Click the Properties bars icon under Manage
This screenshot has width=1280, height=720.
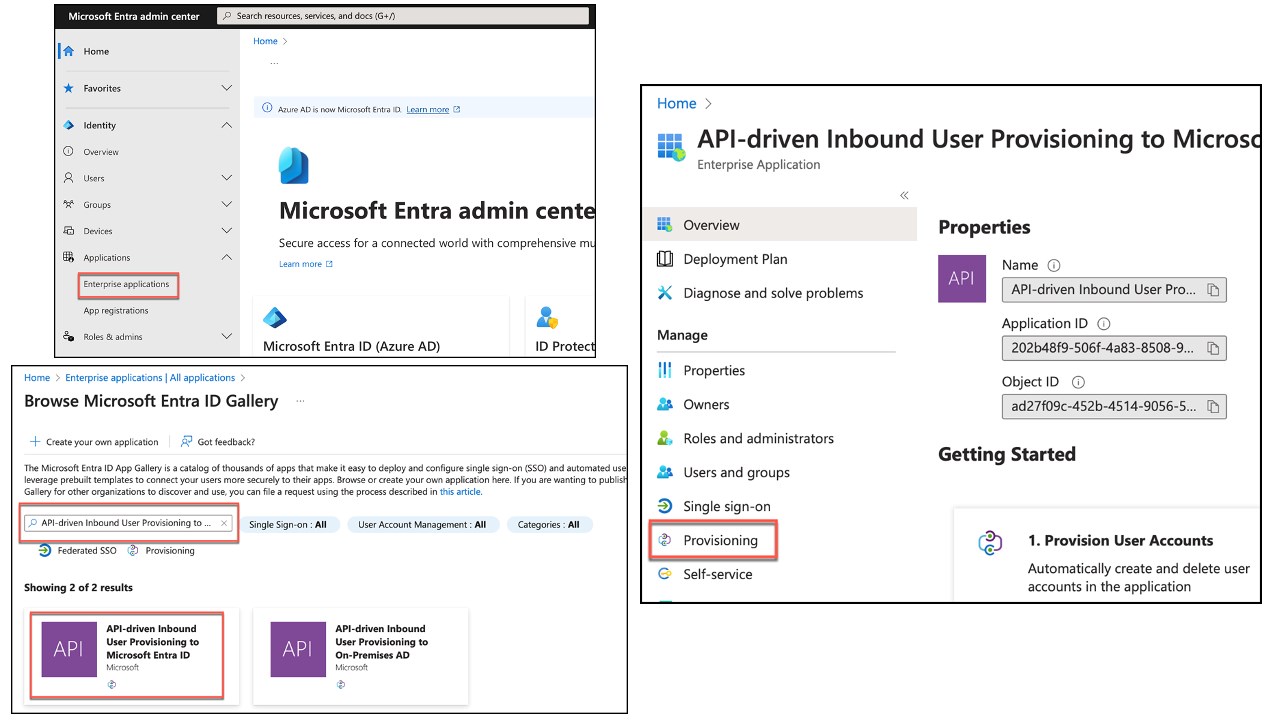click(665, 370)
